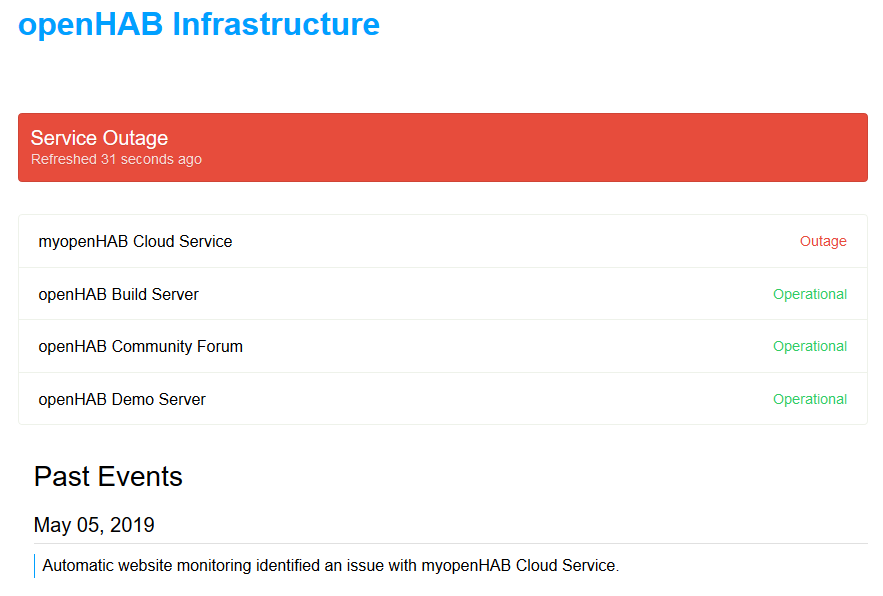Screen dimensions: 883x596
Task: Click the Past Events heading
Action: click(x=108, y=476)
